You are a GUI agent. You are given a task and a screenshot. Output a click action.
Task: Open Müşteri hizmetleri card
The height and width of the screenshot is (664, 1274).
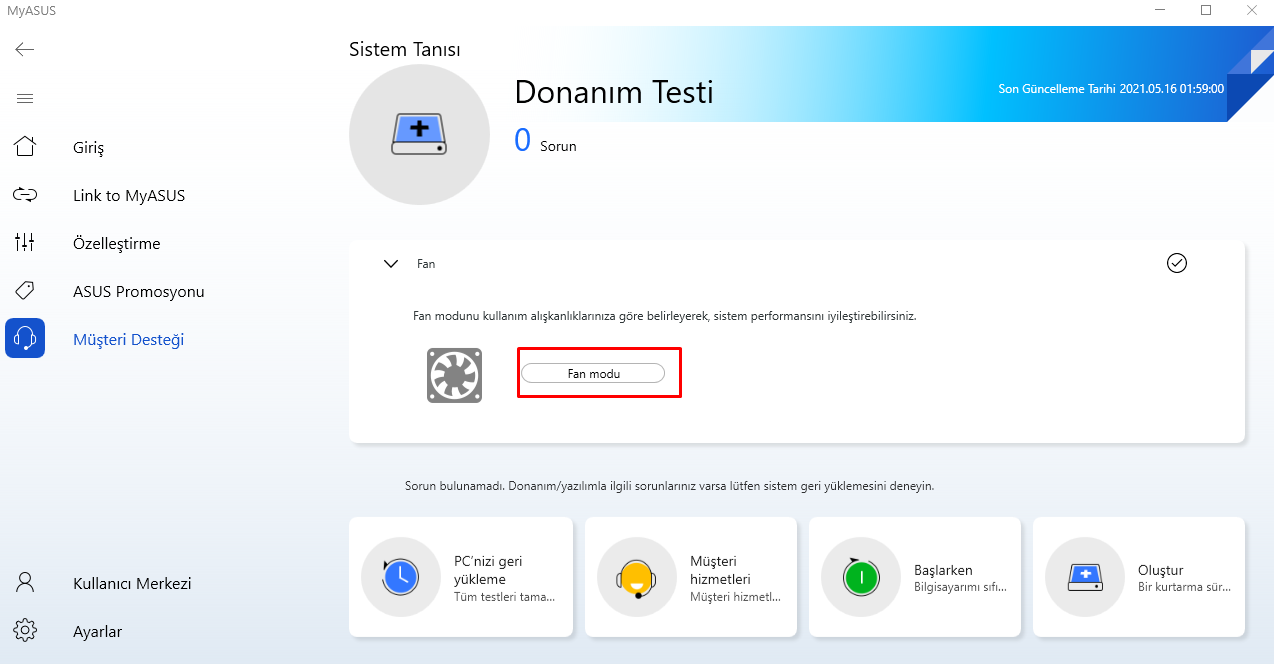coord(691,577)
